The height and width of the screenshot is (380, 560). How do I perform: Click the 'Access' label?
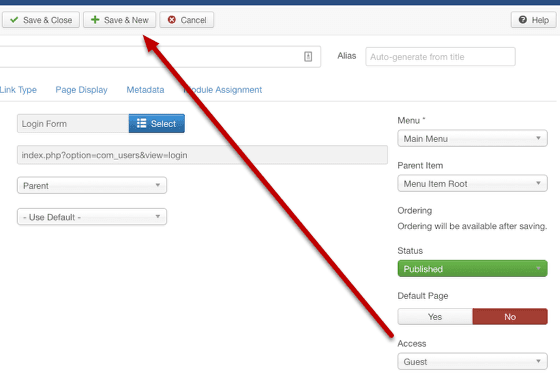coord(412,344)
